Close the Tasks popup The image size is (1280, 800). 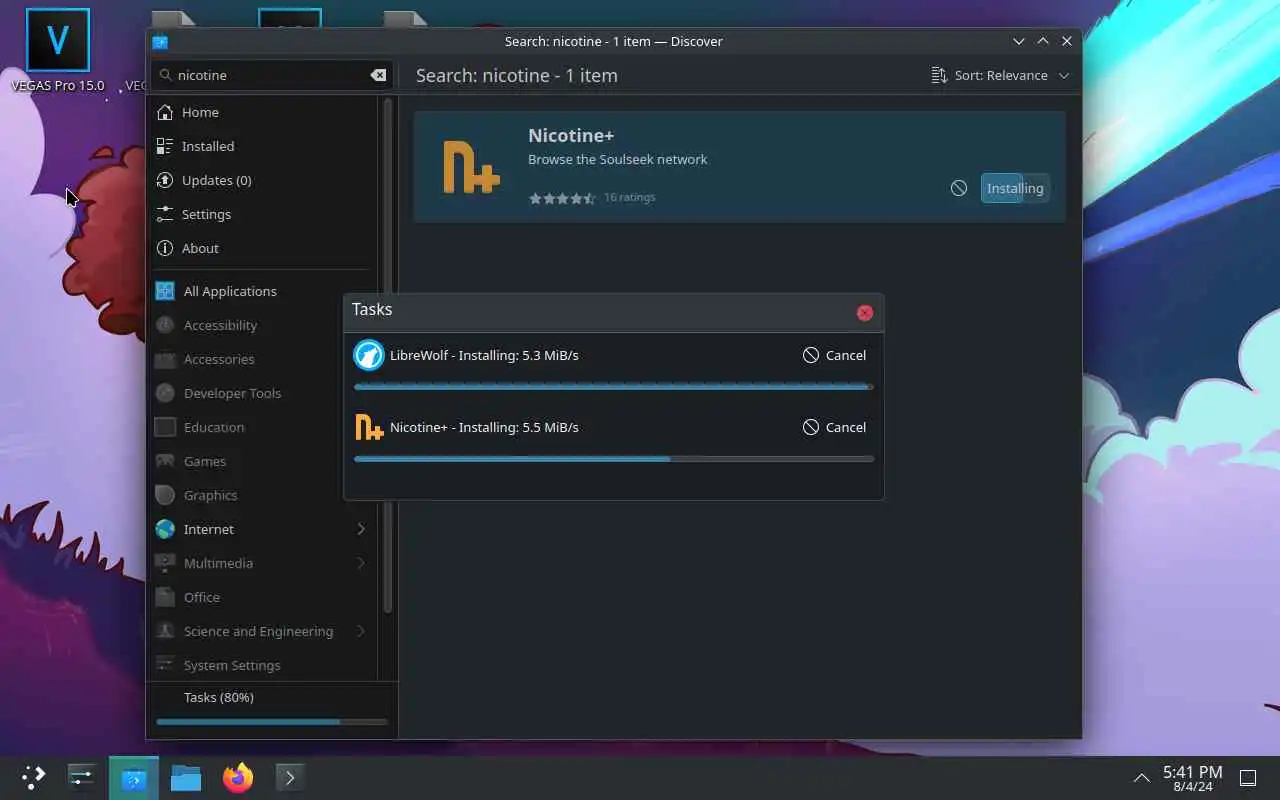(865, 313)
